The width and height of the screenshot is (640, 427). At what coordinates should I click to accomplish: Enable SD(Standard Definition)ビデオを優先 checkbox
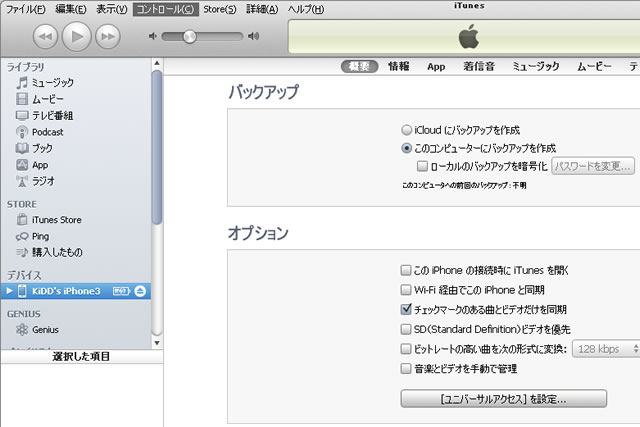pos(406,329)
